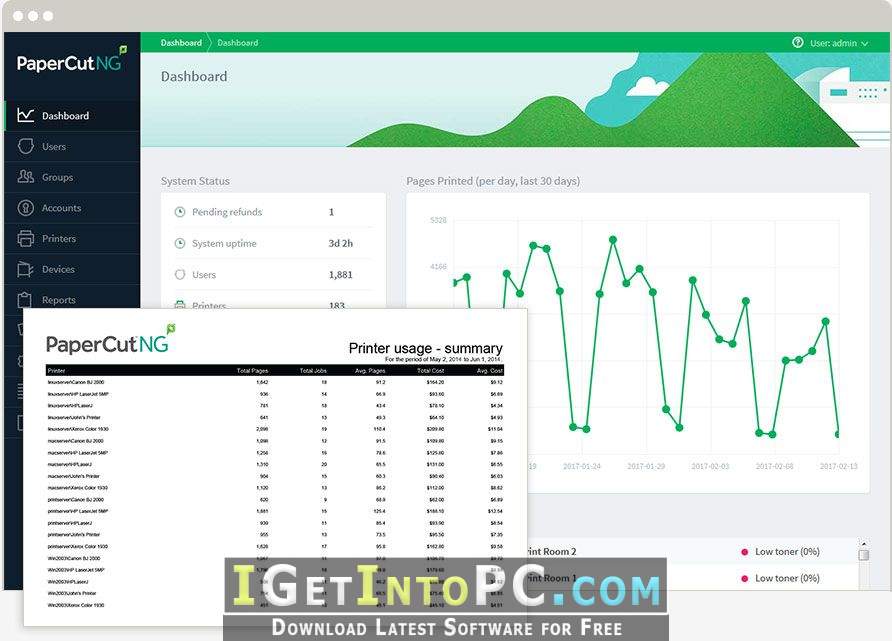Click the last Dashboard breadcrumb in the green bar
The image size is (892, 641).
238,43
